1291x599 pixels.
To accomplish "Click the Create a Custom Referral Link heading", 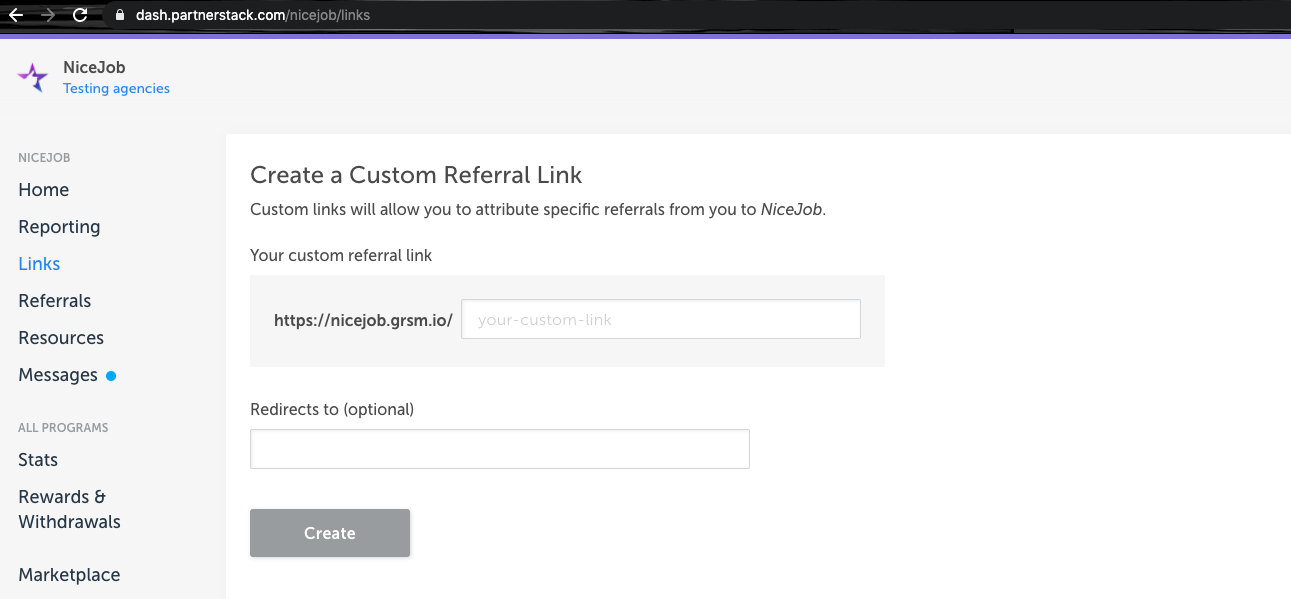I will (416, 175).
